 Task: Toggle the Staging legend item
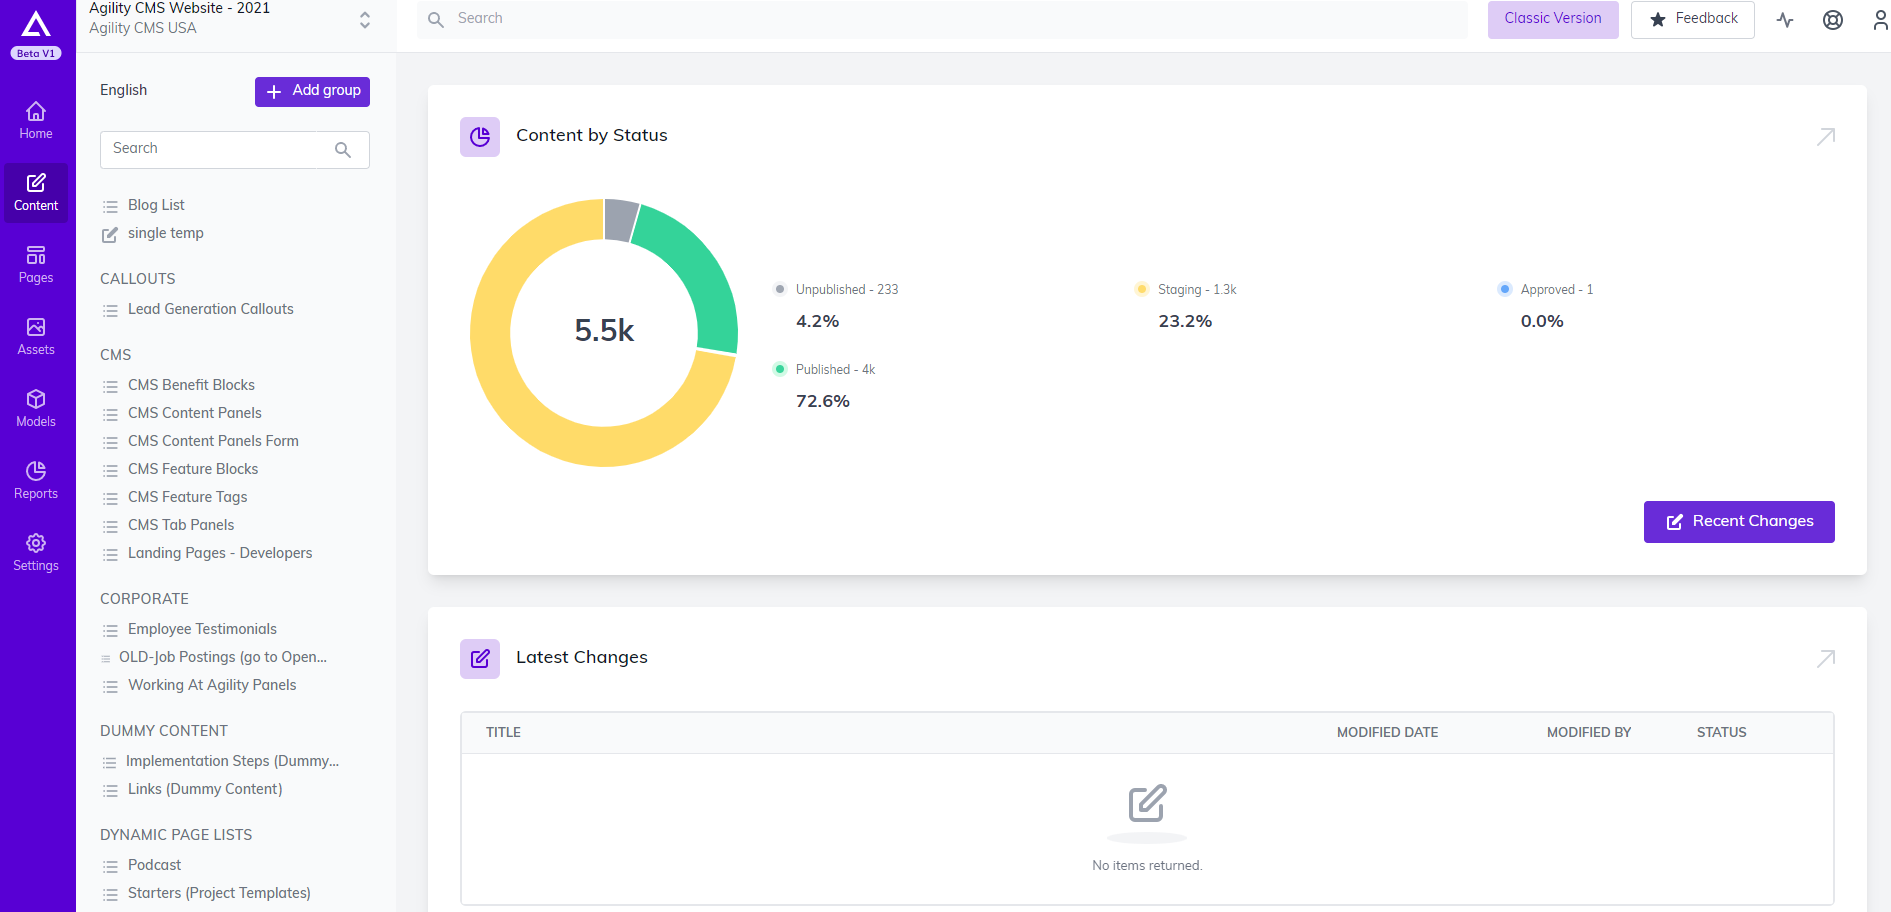click(x=1196, y=290)
